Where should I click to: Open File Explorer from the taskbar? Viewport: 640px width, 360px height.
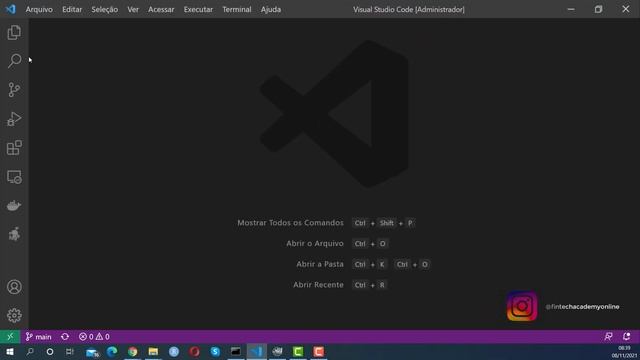153,351
